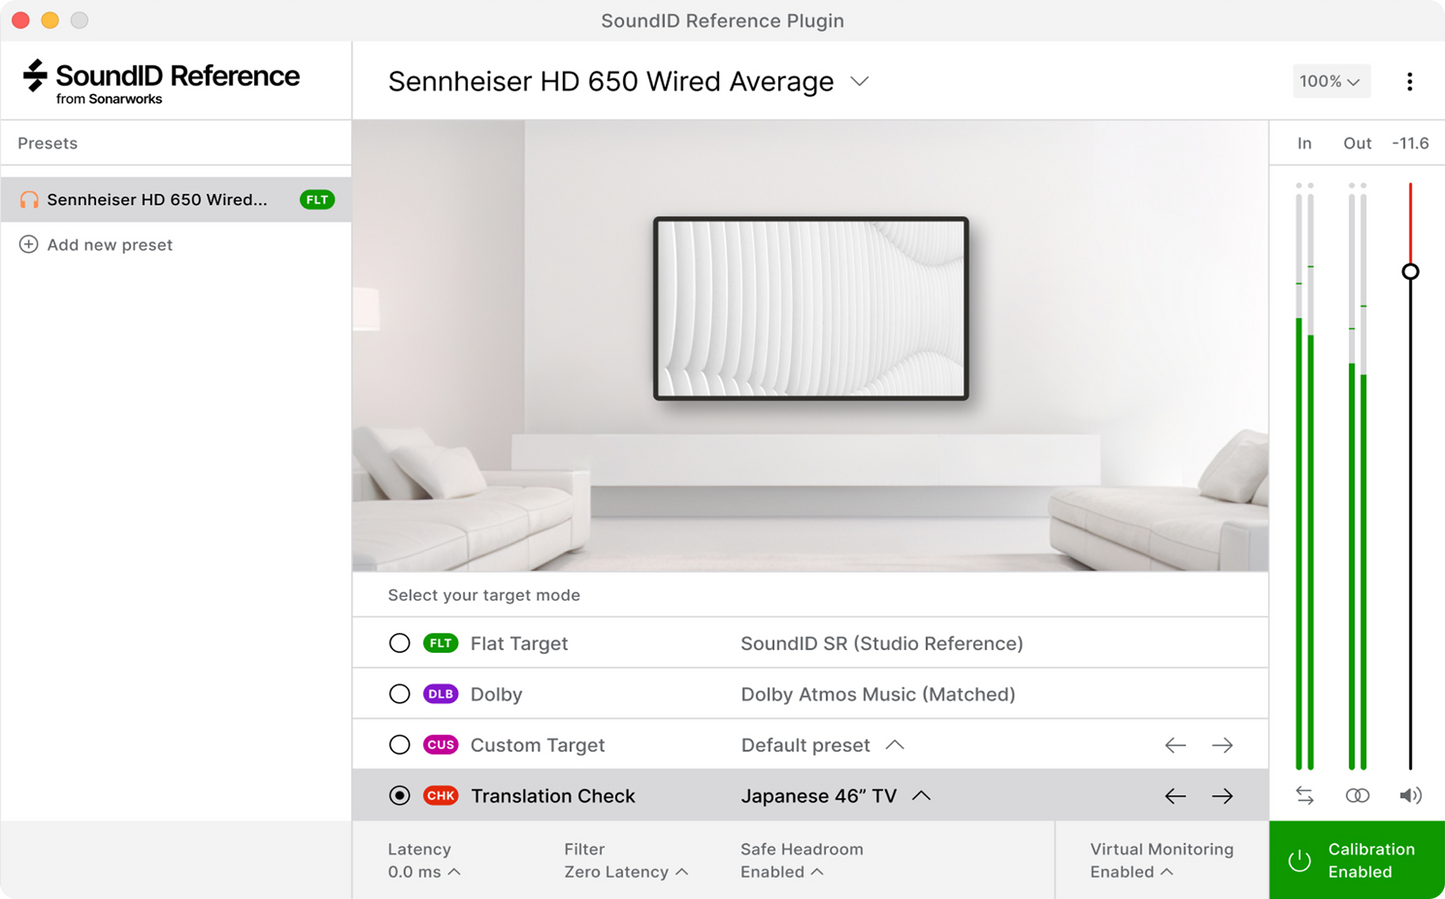Click next arrow on Translation Check row
The height and width of the screenshot is (899, 1445).
click(1222, 796)
